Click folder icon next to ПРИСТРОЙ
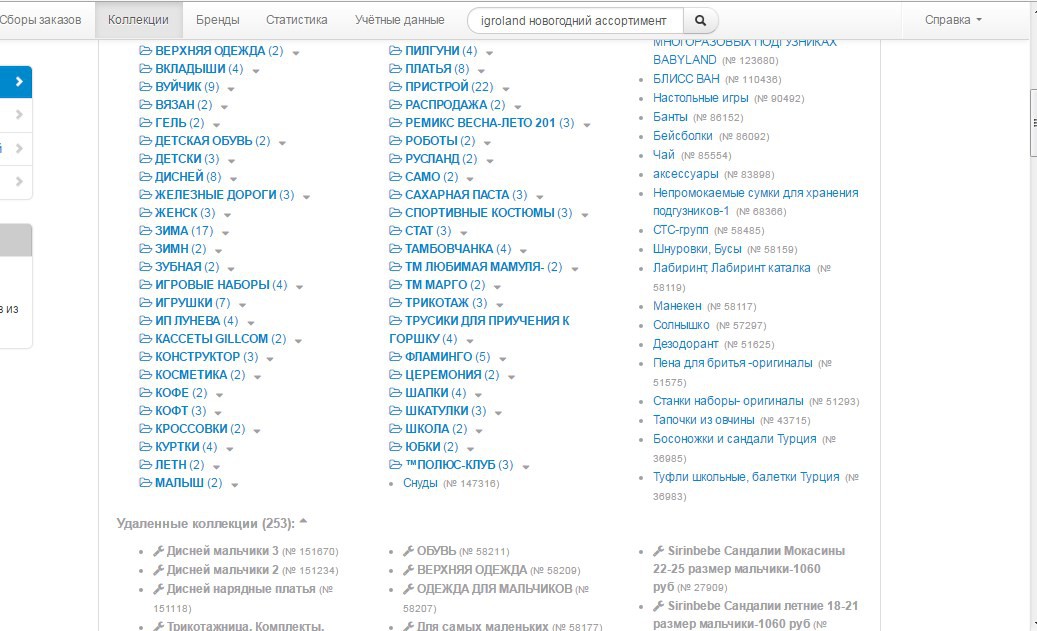This screenshot has height=631, width=1037. coord(395,87)
